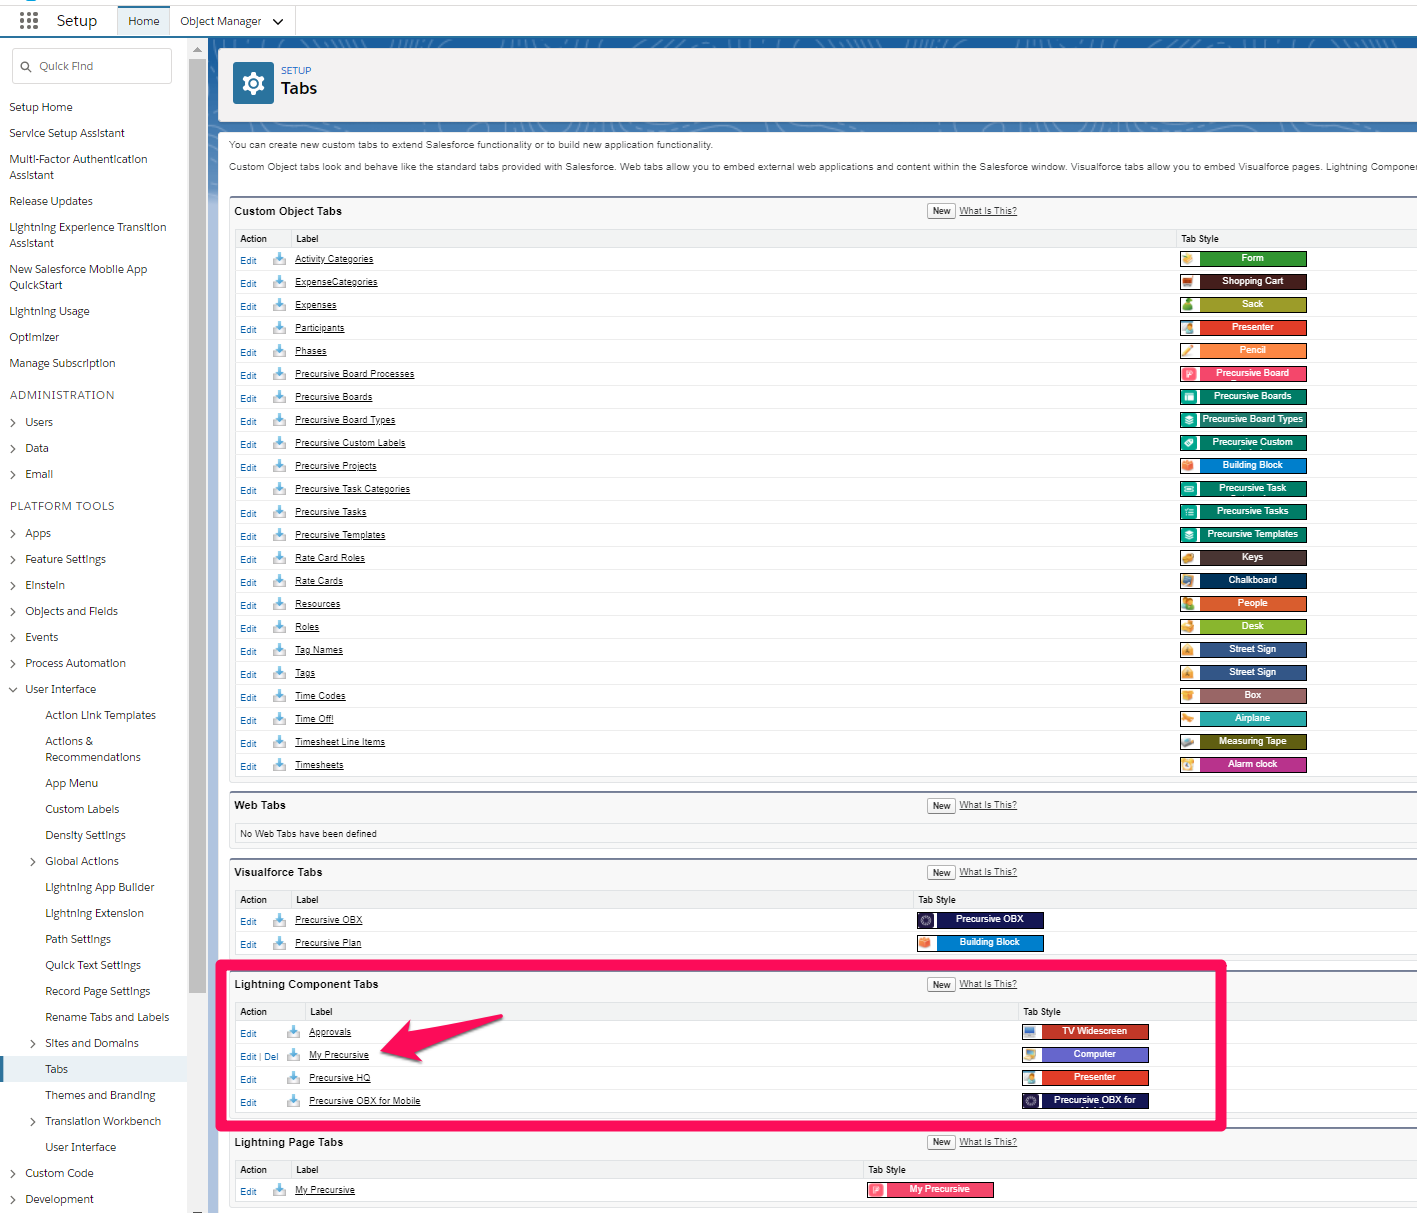Click into the Quick Find search field
The image size is (1417, 1213).
point(92,66)
